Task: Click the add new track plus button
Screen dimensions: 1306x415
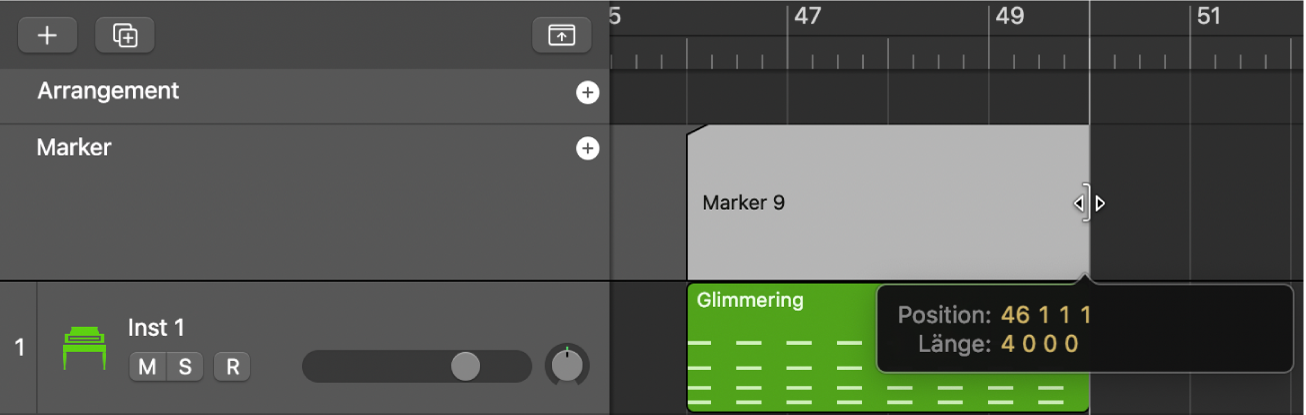Action: pyautogui.click(x=47, y=36)
